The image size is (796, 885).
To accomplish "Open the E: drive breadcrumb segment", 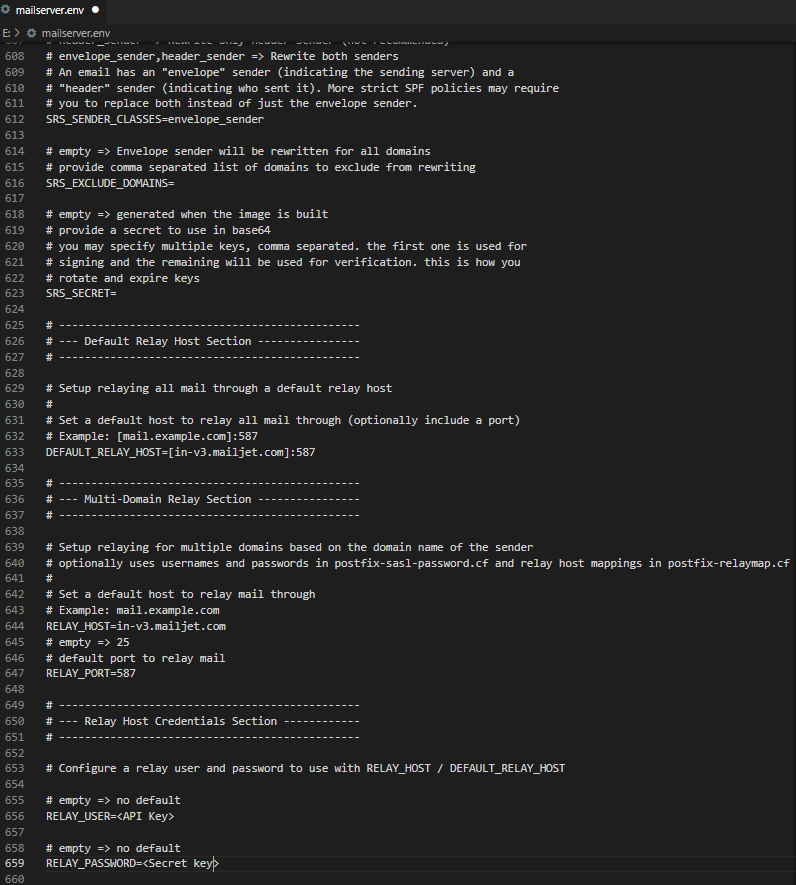I will (x=7, y=33).
